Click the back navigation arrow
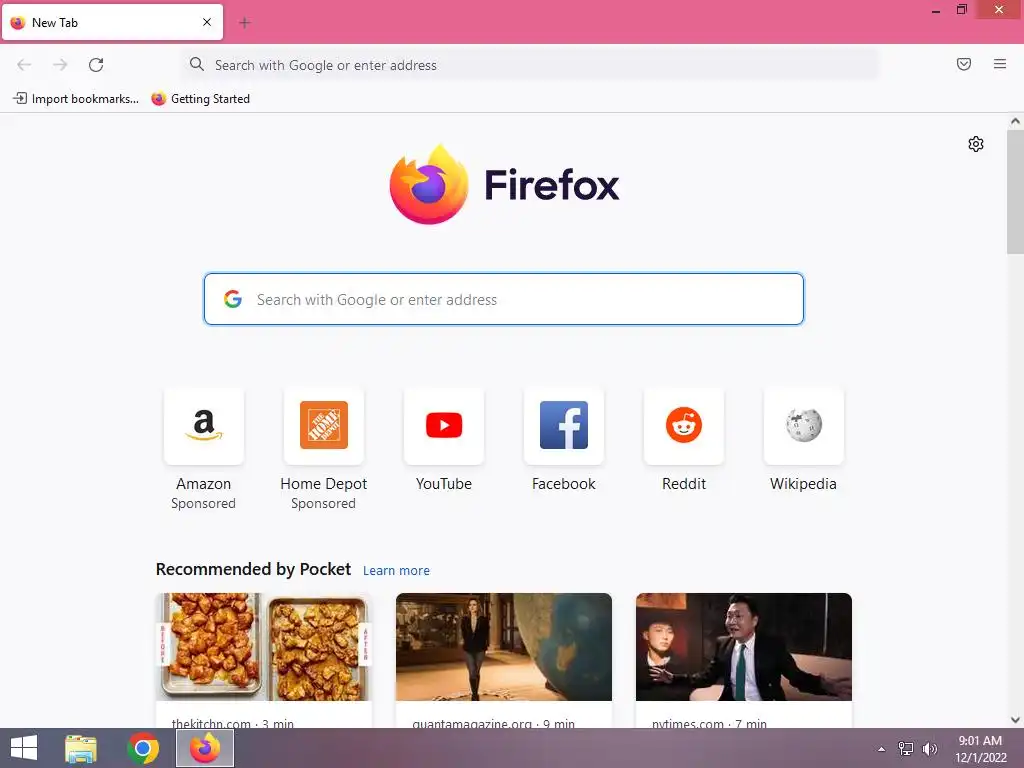The width and height of the screenshot is (1024, 768). 24,65
